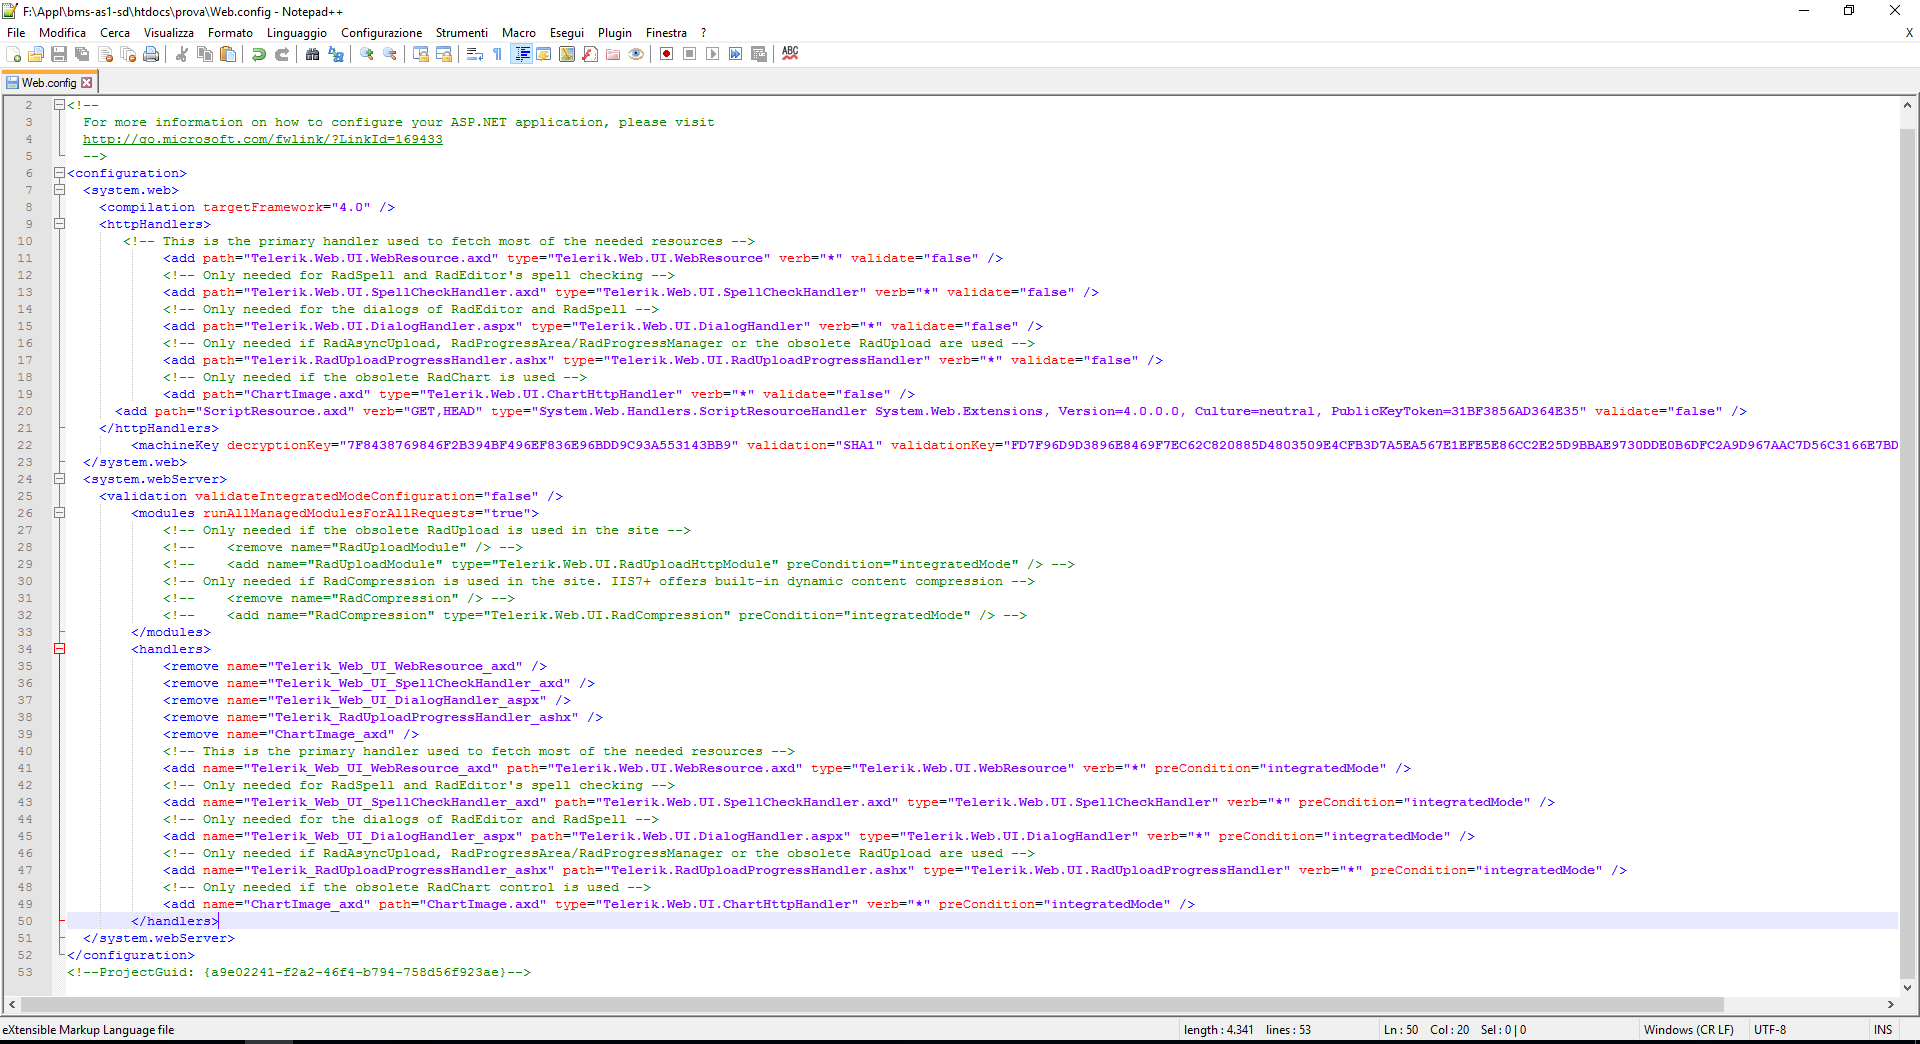This screenshot has width=1920, height=1044.
Task: Toggle synchronized vertical scrolling
Action: (x=421, y=54)
